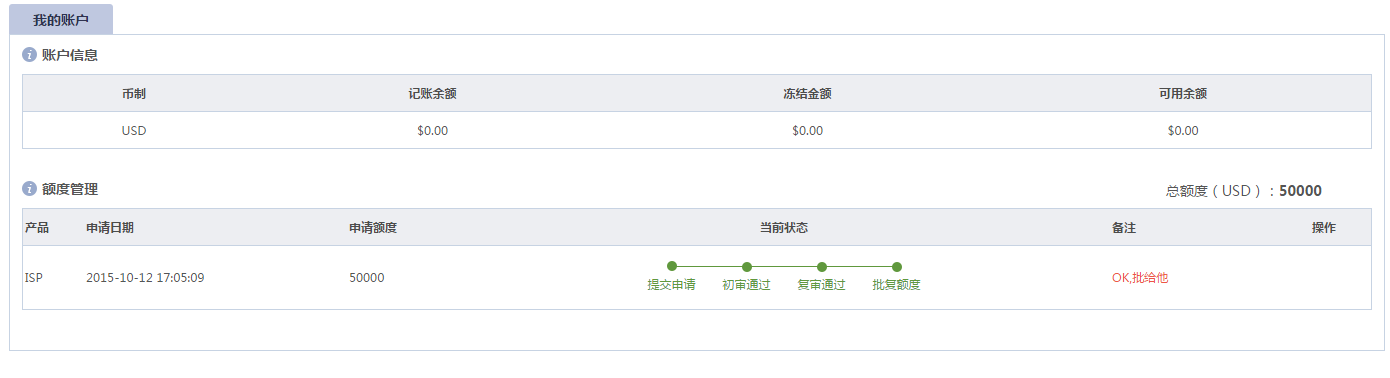1390x378 pixels.
Task: Select the 提交申请 progress dot
Action: point(672,266)
